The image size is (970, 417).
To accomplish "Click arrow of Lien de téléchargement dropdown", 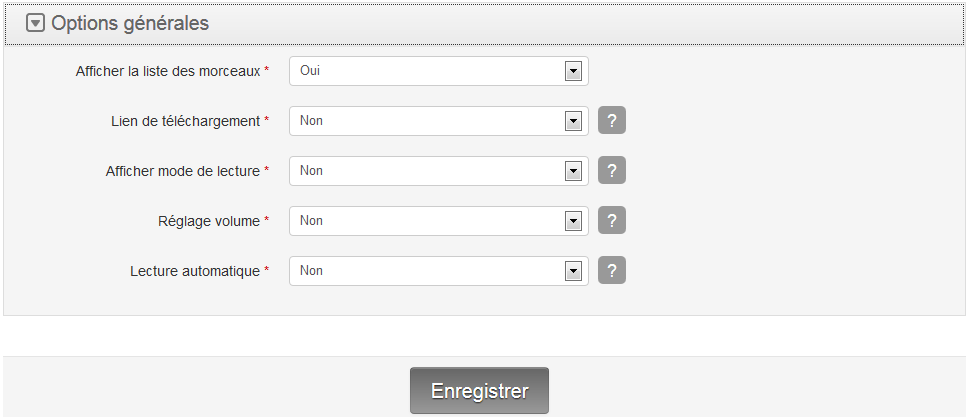I will coord(573,121).
